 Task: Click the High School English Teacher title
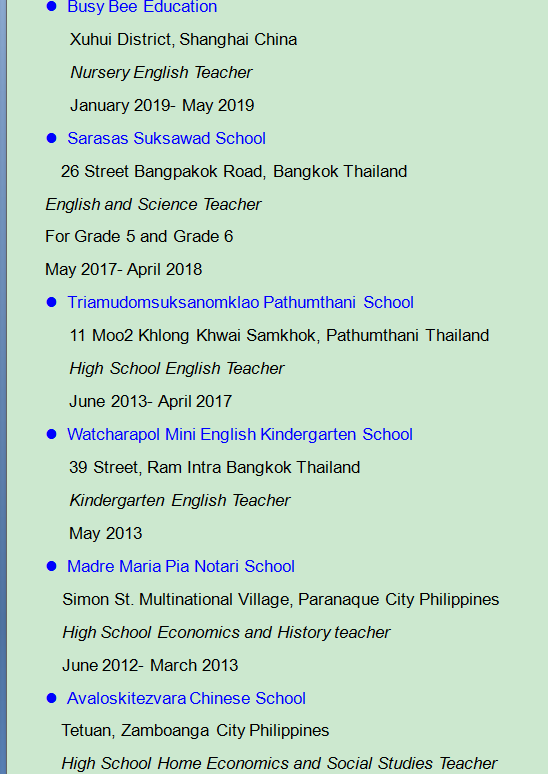pyautogui.click(x=177, y=368)
